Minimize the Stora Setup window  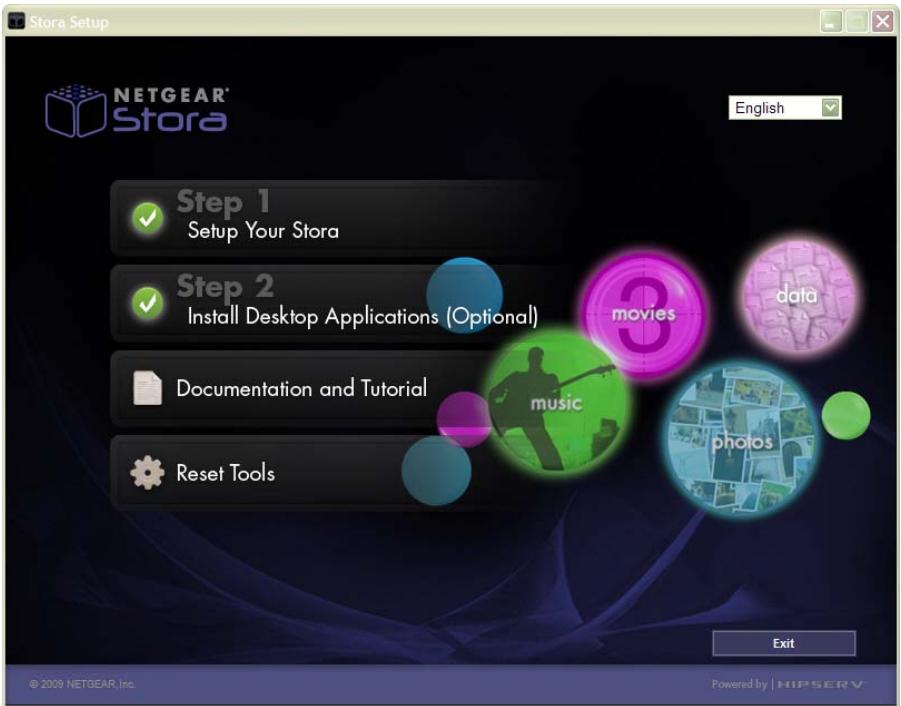point(831,22)
